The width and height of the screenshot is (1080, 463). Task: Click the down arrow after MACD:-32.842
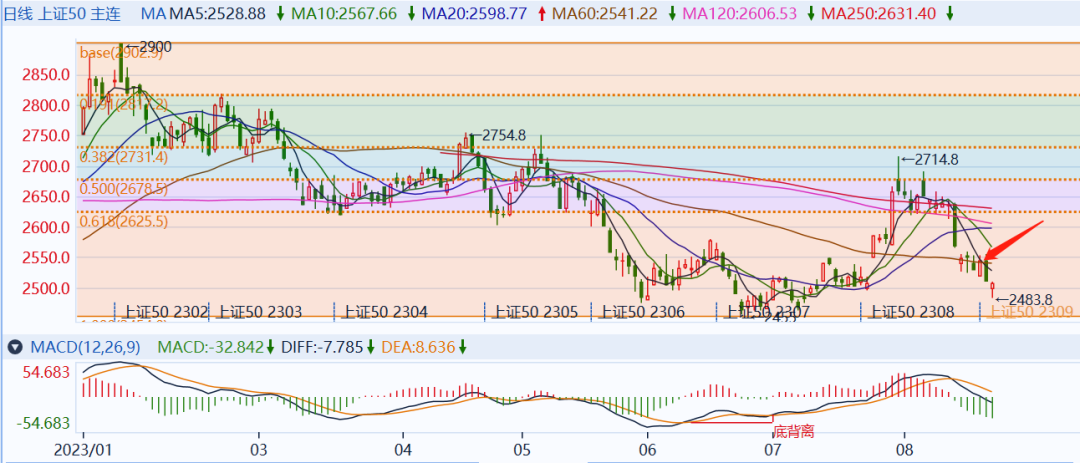click(x=271, y=348)
